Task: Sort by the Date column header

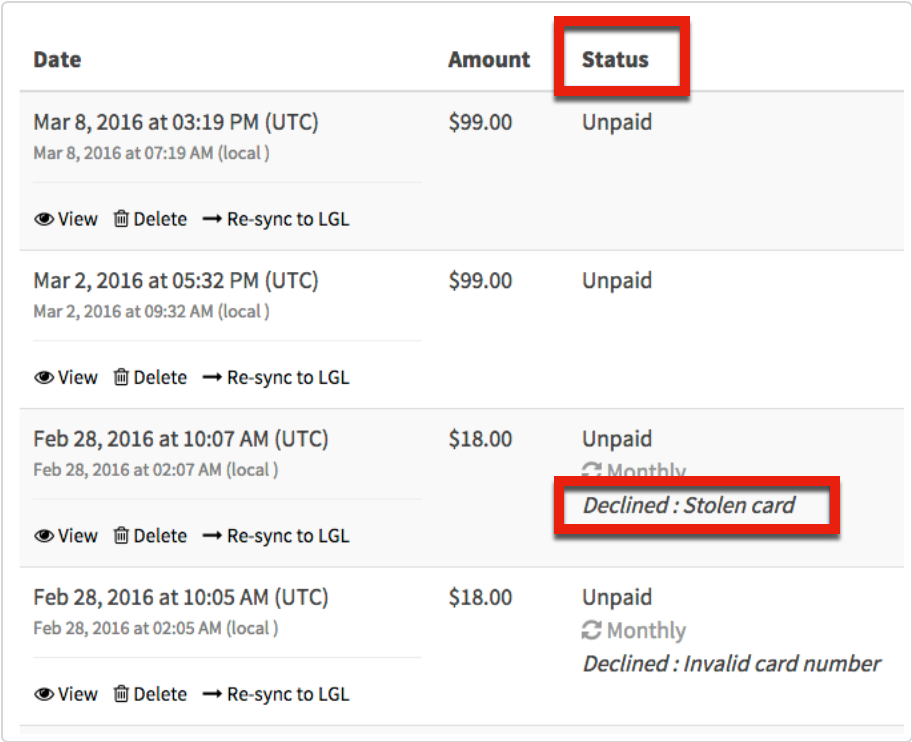Action: 57,59
